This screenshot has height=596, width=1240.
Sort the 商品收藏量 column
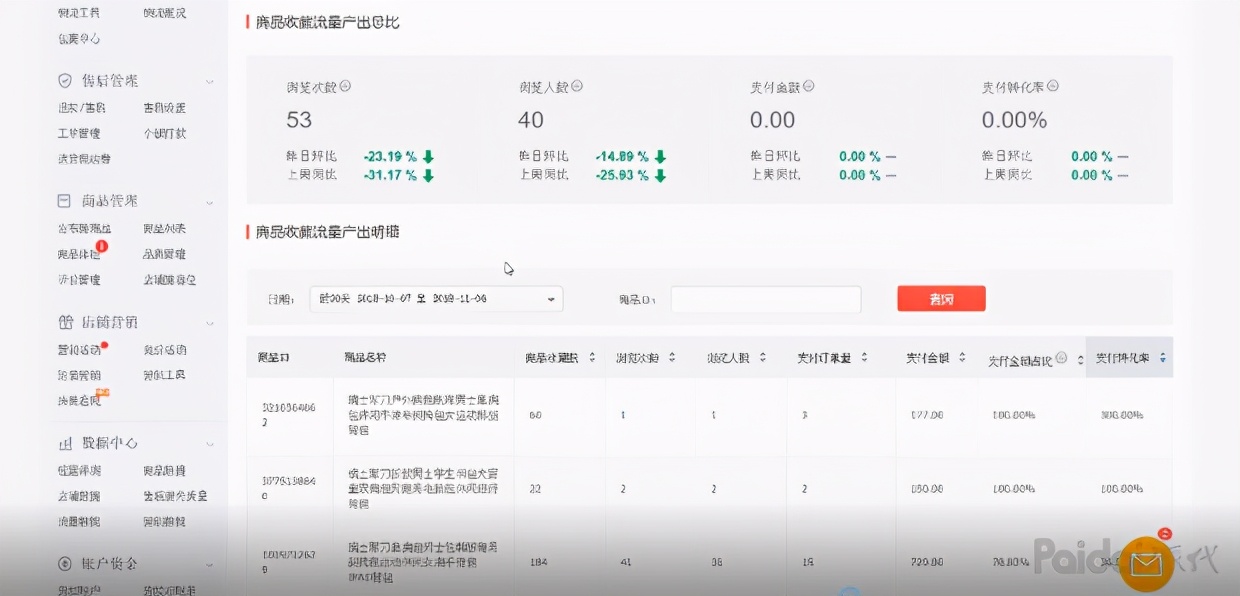[x=590, y=356]
